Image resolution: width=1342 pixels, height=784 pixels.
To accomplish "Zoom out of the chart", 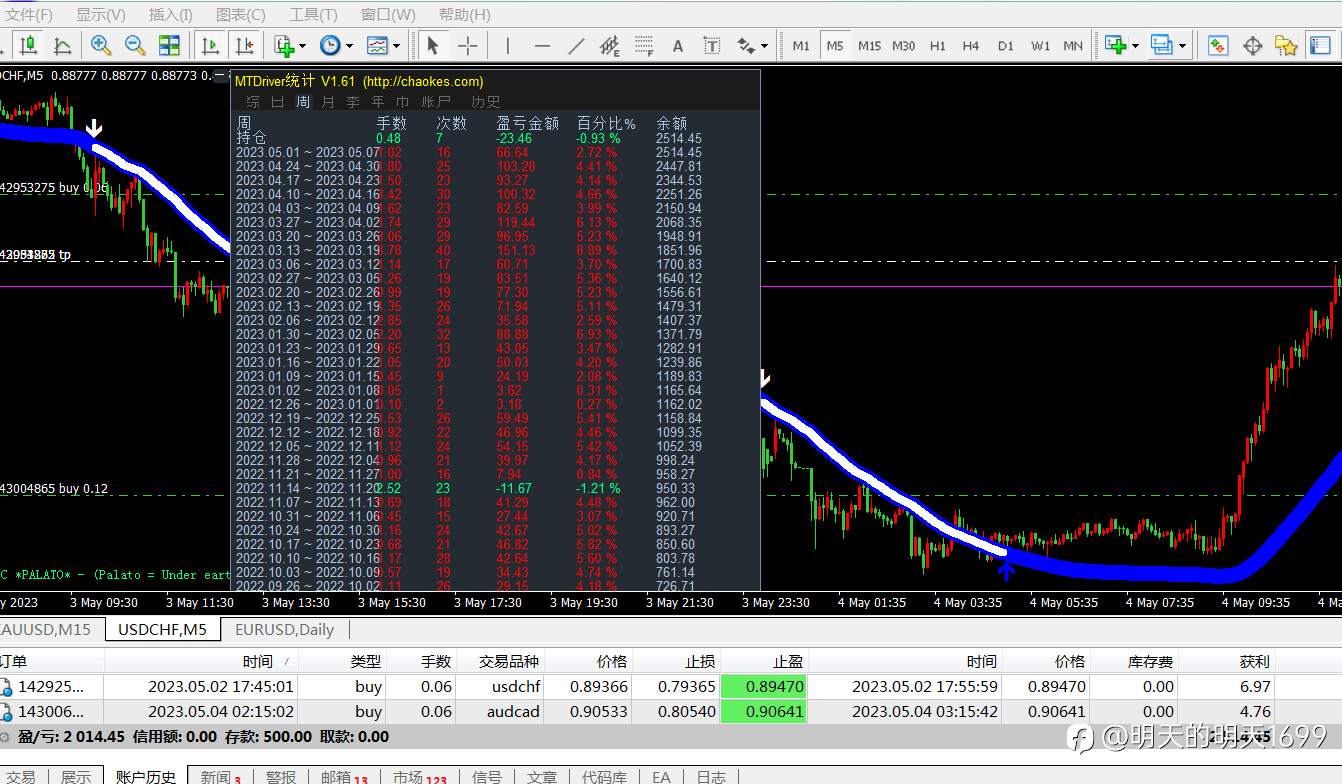I will coord(135,45).
